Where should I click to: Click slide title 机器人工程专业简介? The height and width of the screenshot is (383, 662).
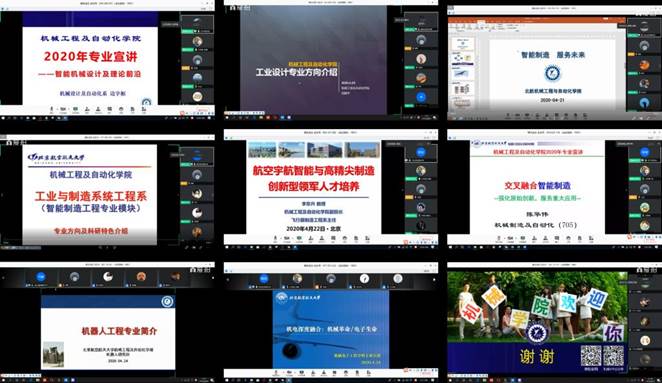[x=119, y=331]
